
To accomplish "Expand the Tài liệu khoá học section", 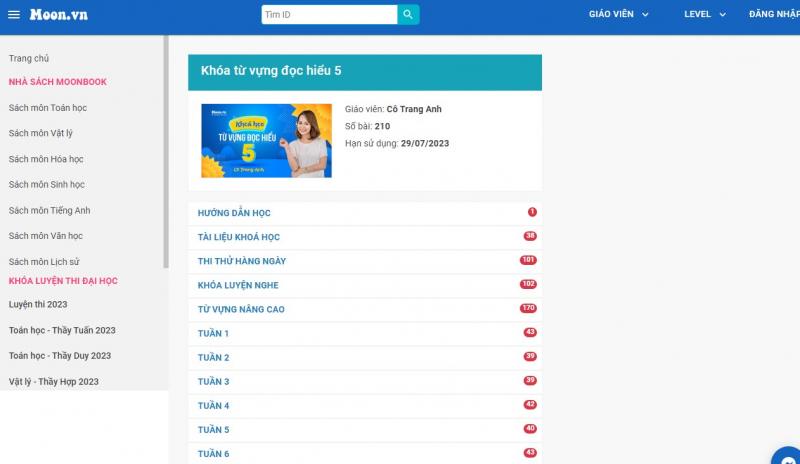I will (x=365, y=237).
